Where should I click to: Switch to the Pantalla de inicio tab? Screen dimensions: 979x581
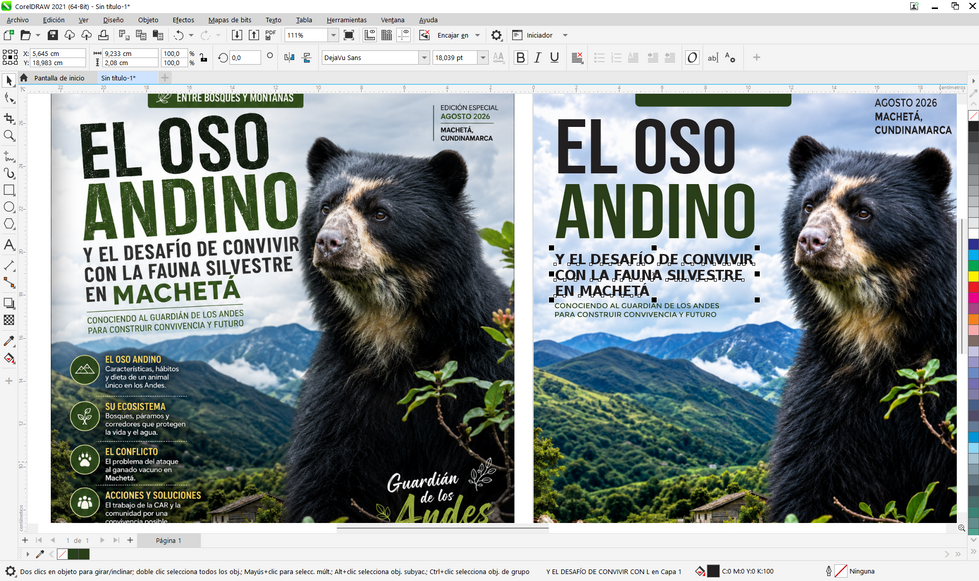pyautogui.click(x=59, y=78)
